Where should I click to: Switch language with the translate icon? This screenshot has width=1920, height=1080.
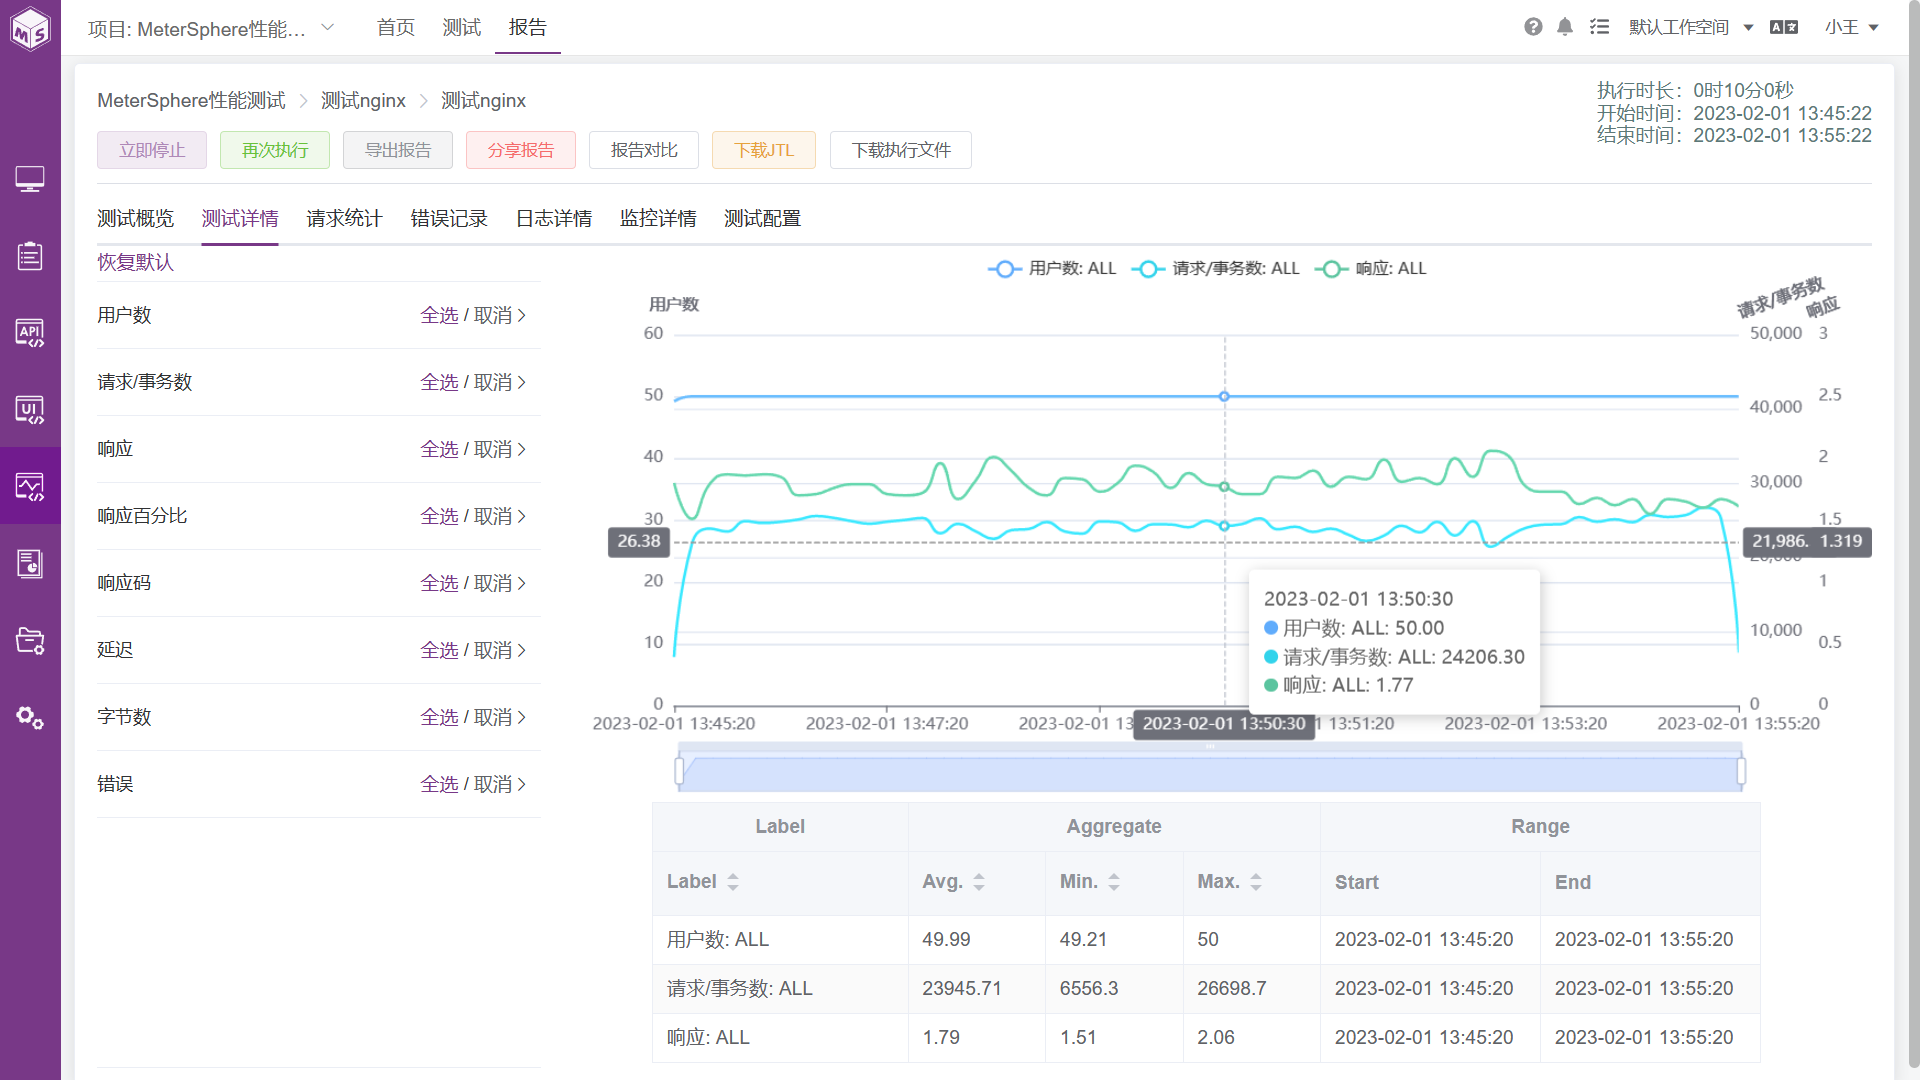click(1784, 27)
